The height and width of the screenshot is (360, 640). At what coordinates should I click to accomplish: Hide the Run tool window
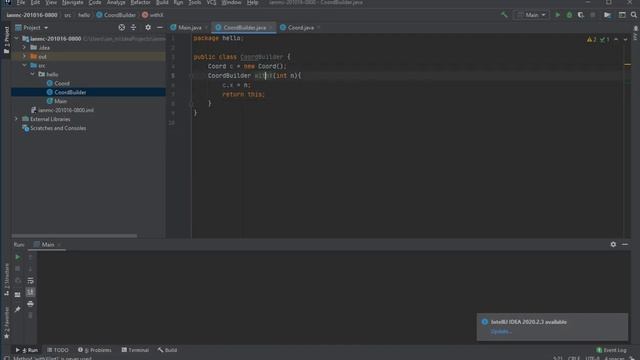click(625, 244)
